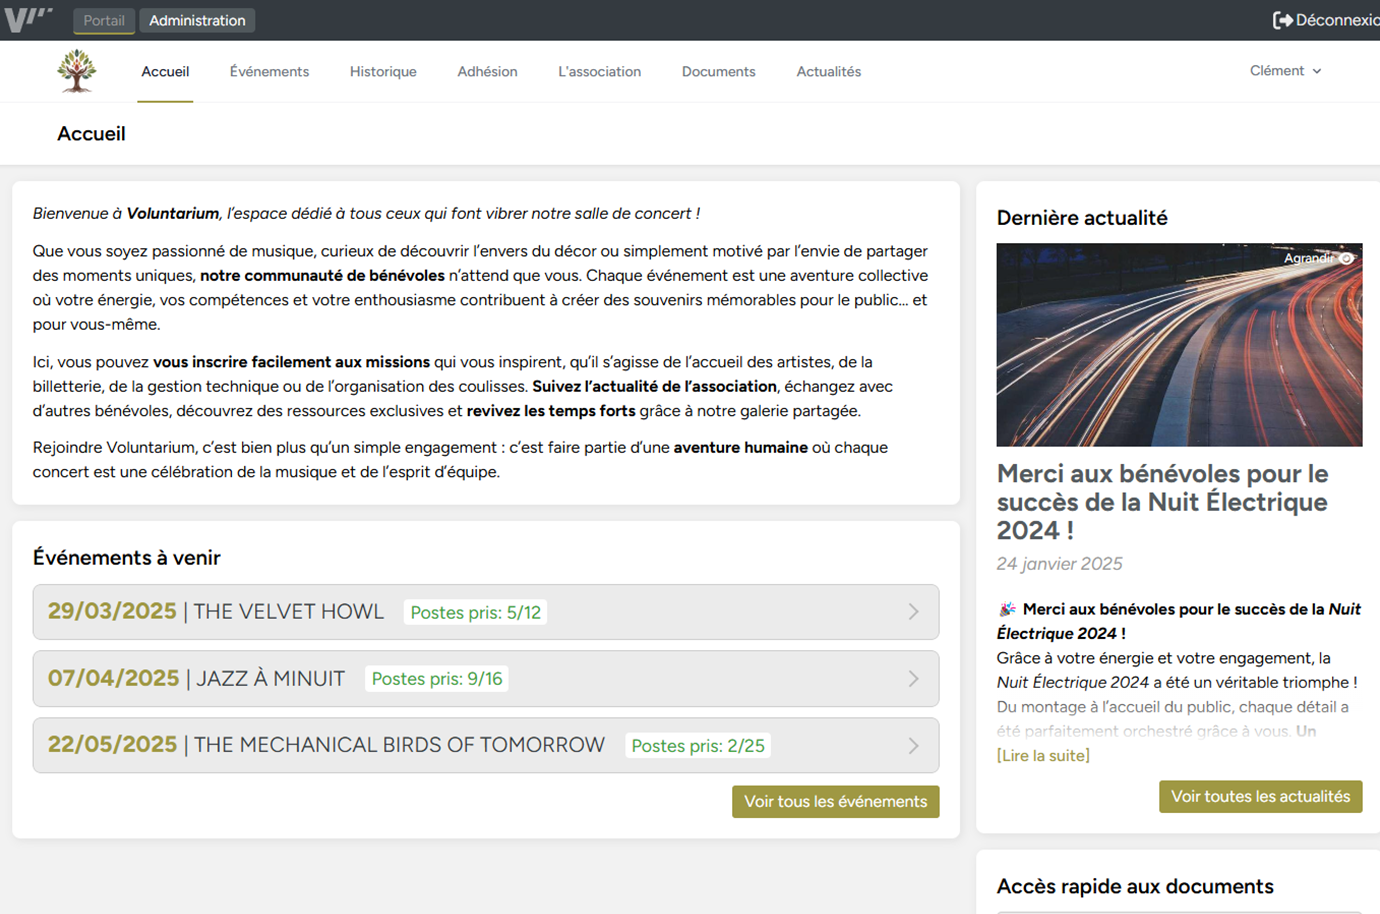
Task: Open the Adhésion page
Action: point(487,71)
